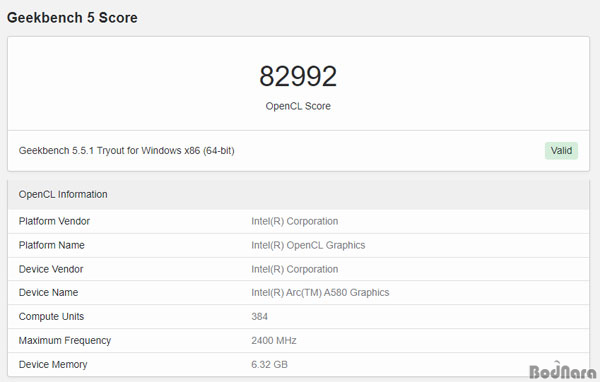The width and height of the screenshot is (600, 382).
Task: Select Intel(R) Arc(TM) A580 Graphics value
Action: (320, 292)
